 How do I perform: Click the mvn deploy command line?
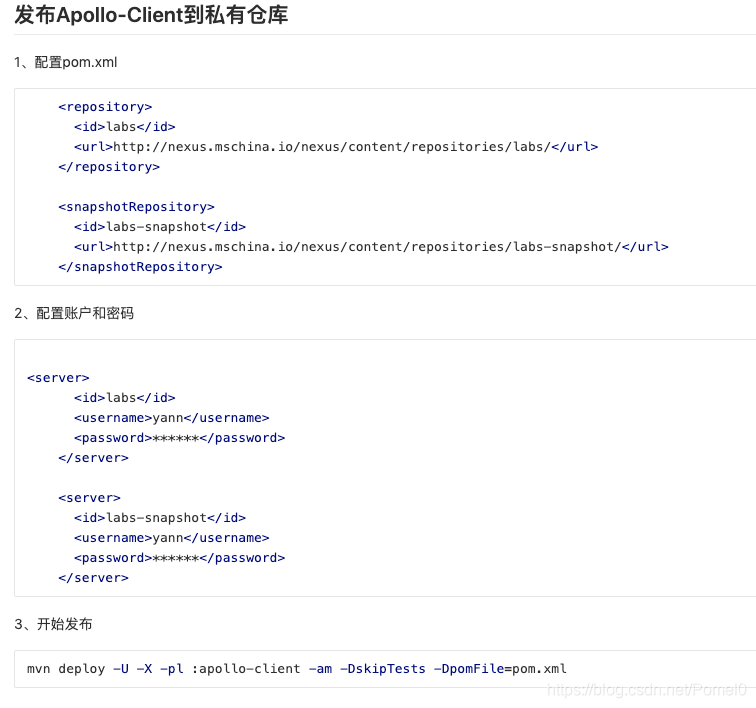pos(297,669)
